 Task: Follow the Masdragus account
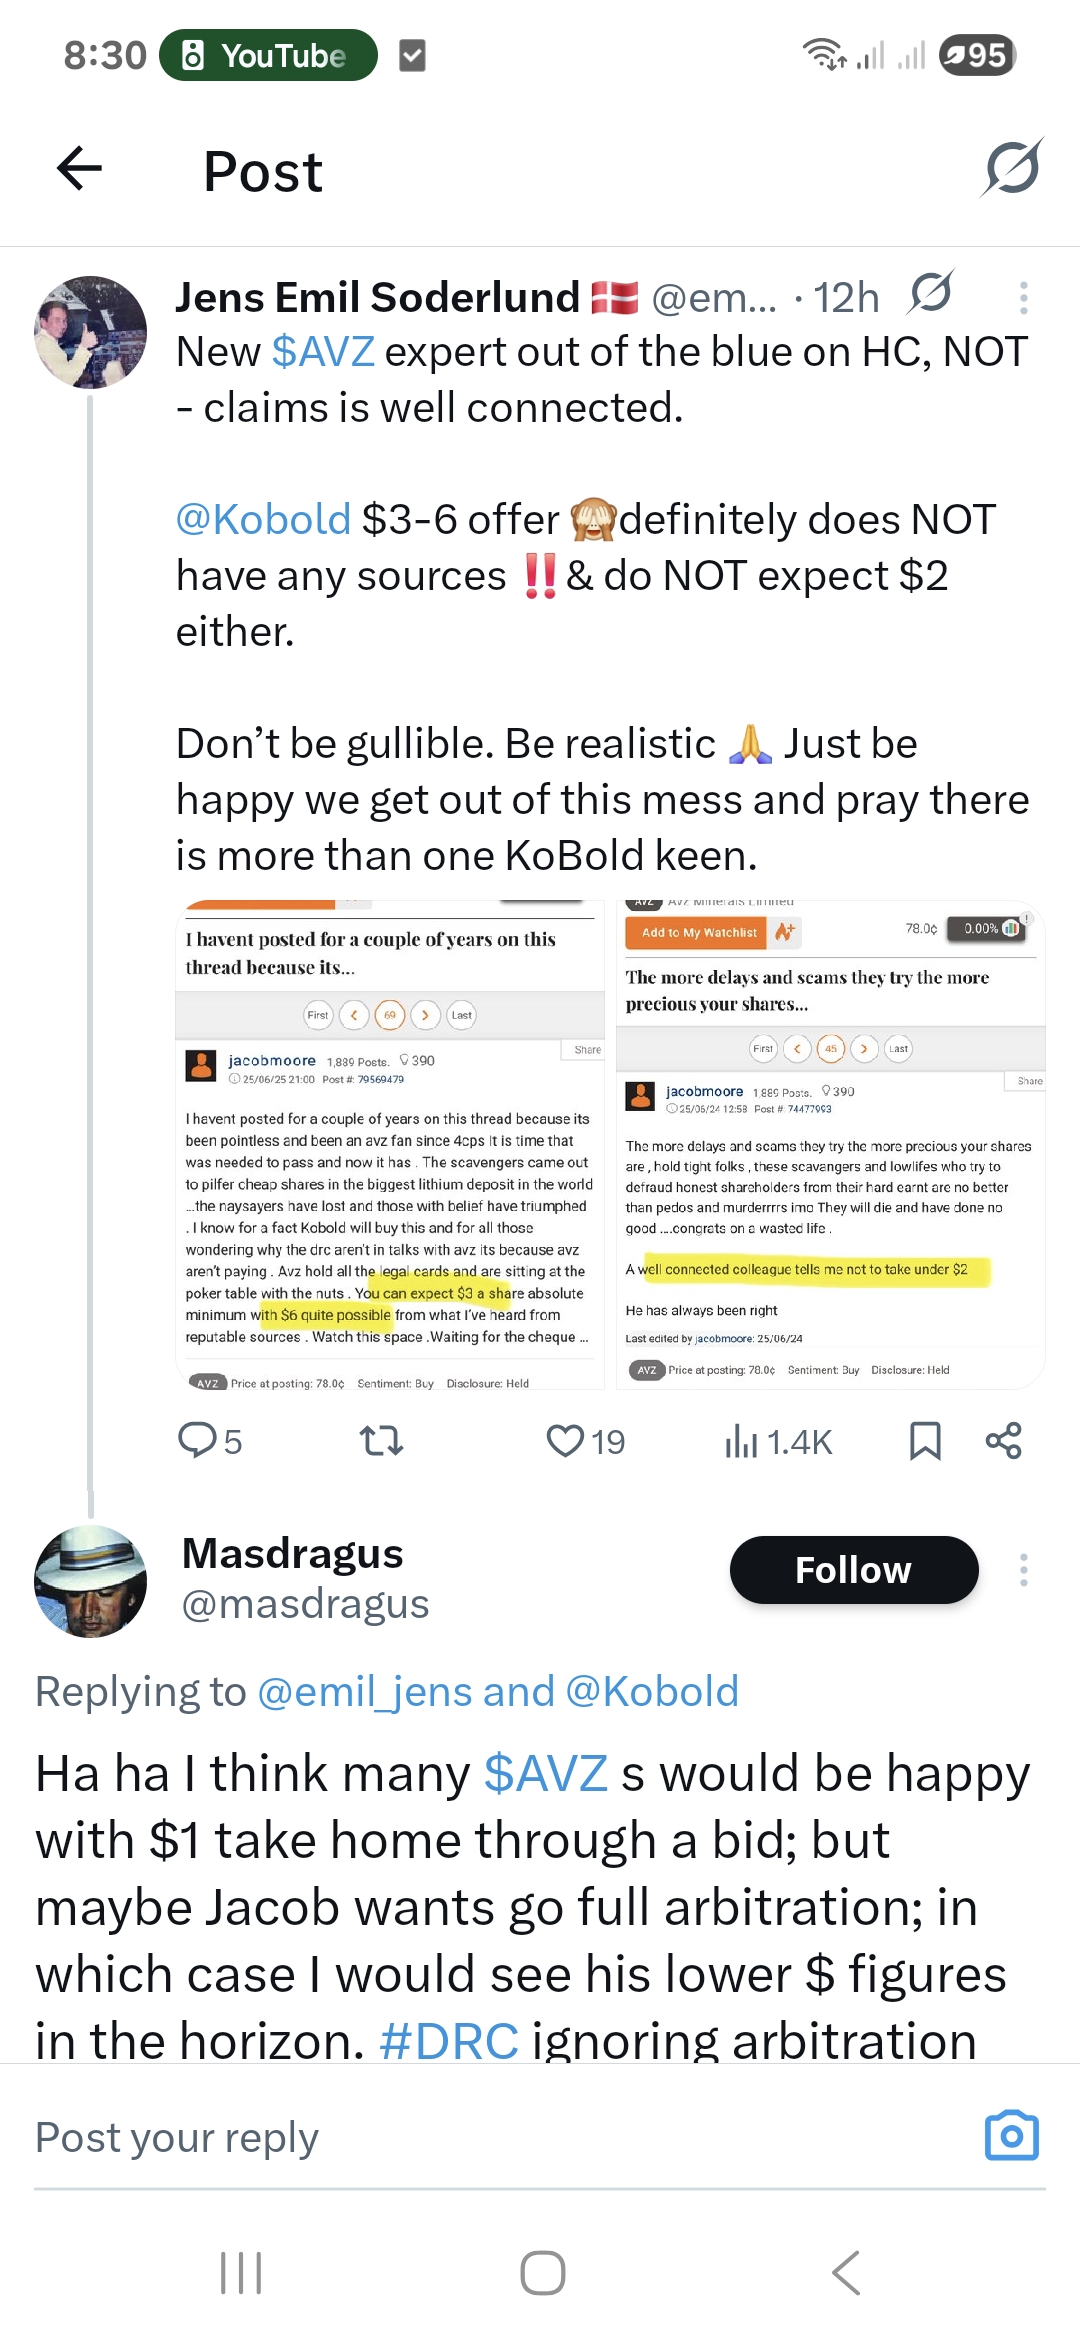853,1570
